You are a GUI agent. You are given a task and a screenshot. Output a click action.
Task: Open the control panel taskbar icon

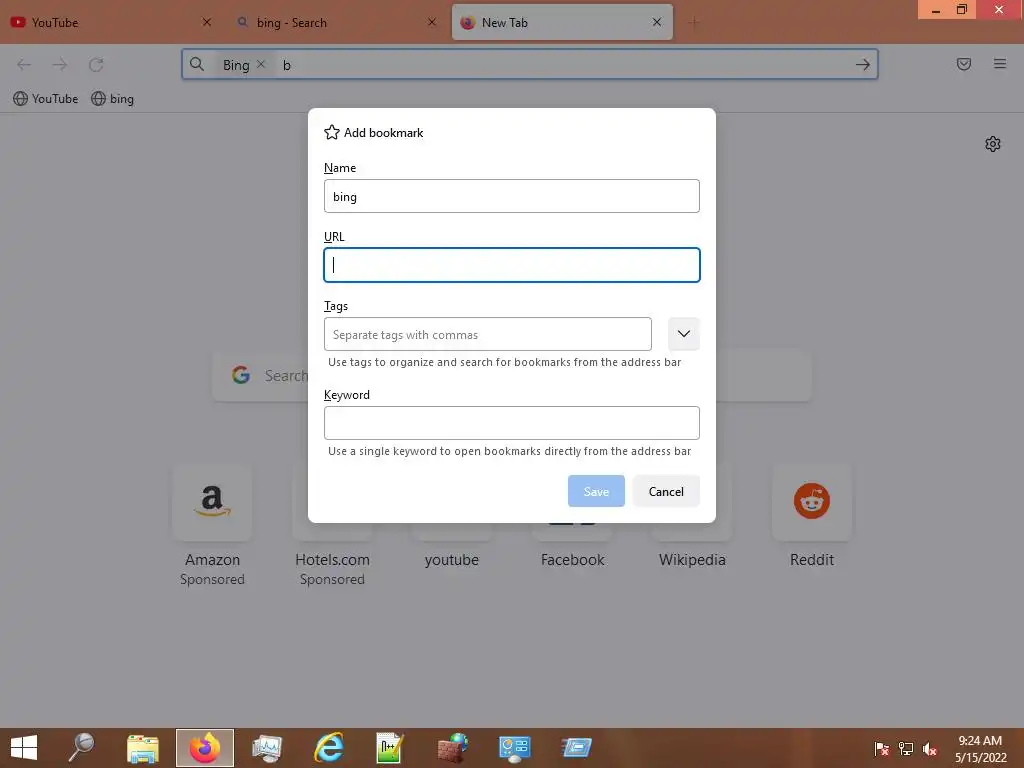515,748
